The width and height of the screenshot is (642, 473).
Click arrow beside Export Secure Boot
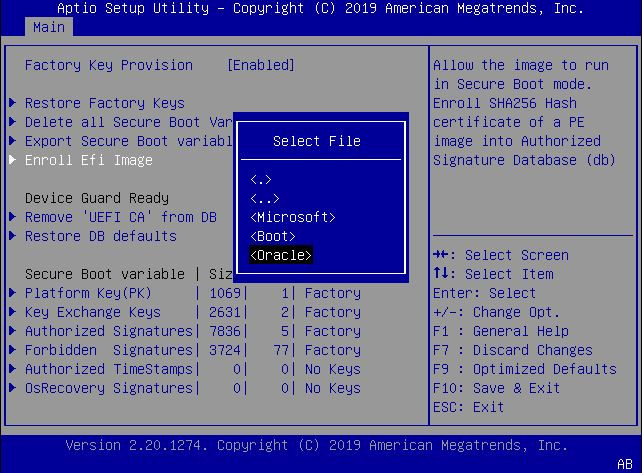[x=13, y=140]
